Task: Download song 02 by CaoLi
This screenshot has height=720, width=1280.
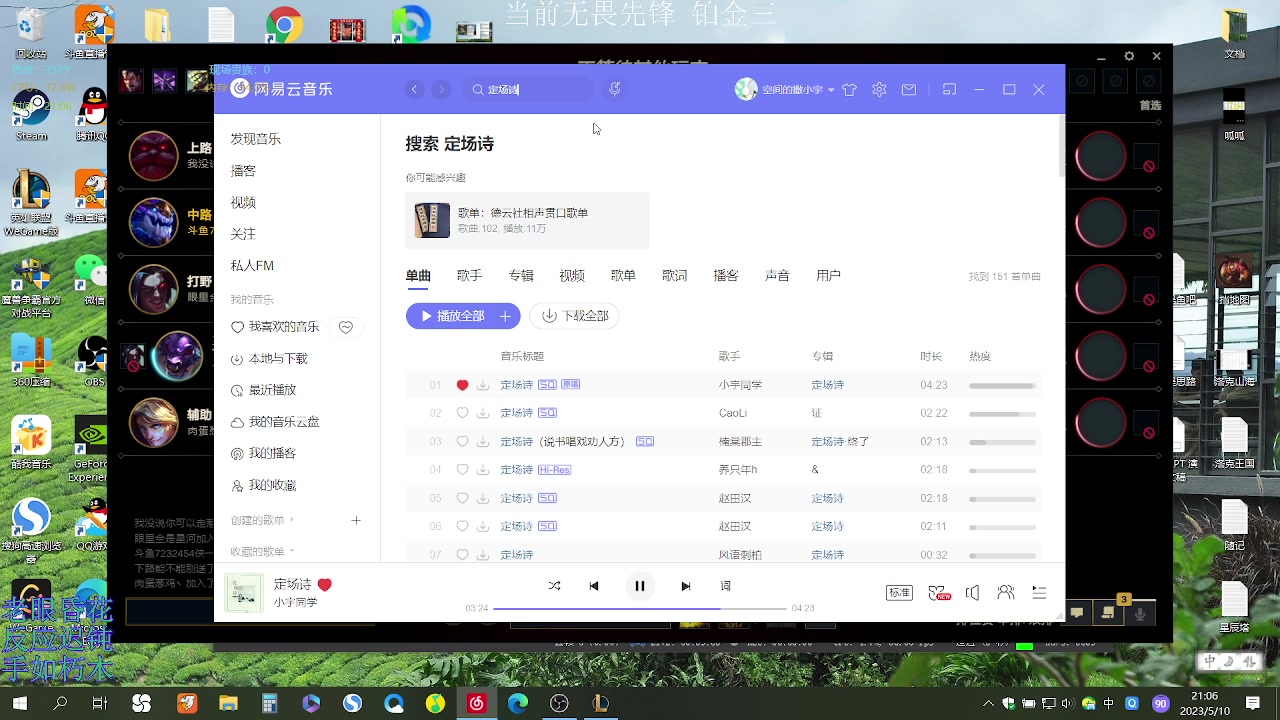Action: 483,413
